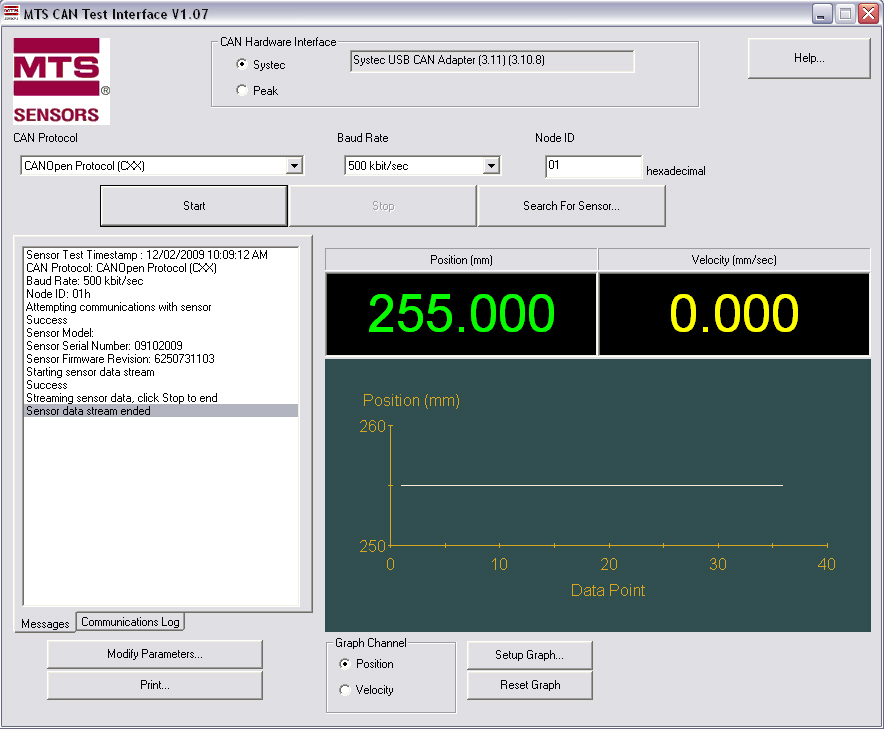Switch to the Communications Log tab
Image resolution: width=884 pixels, height=729 pixels.
click(130, 622)
